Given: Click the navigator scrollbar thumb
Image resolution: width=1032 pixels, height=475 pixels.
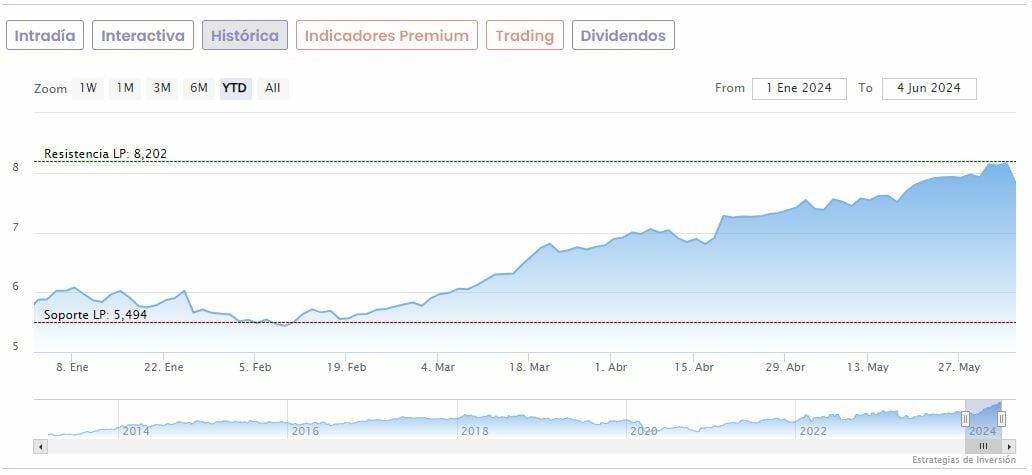Looking at the screenshot, I should click(x=983, y=447).
